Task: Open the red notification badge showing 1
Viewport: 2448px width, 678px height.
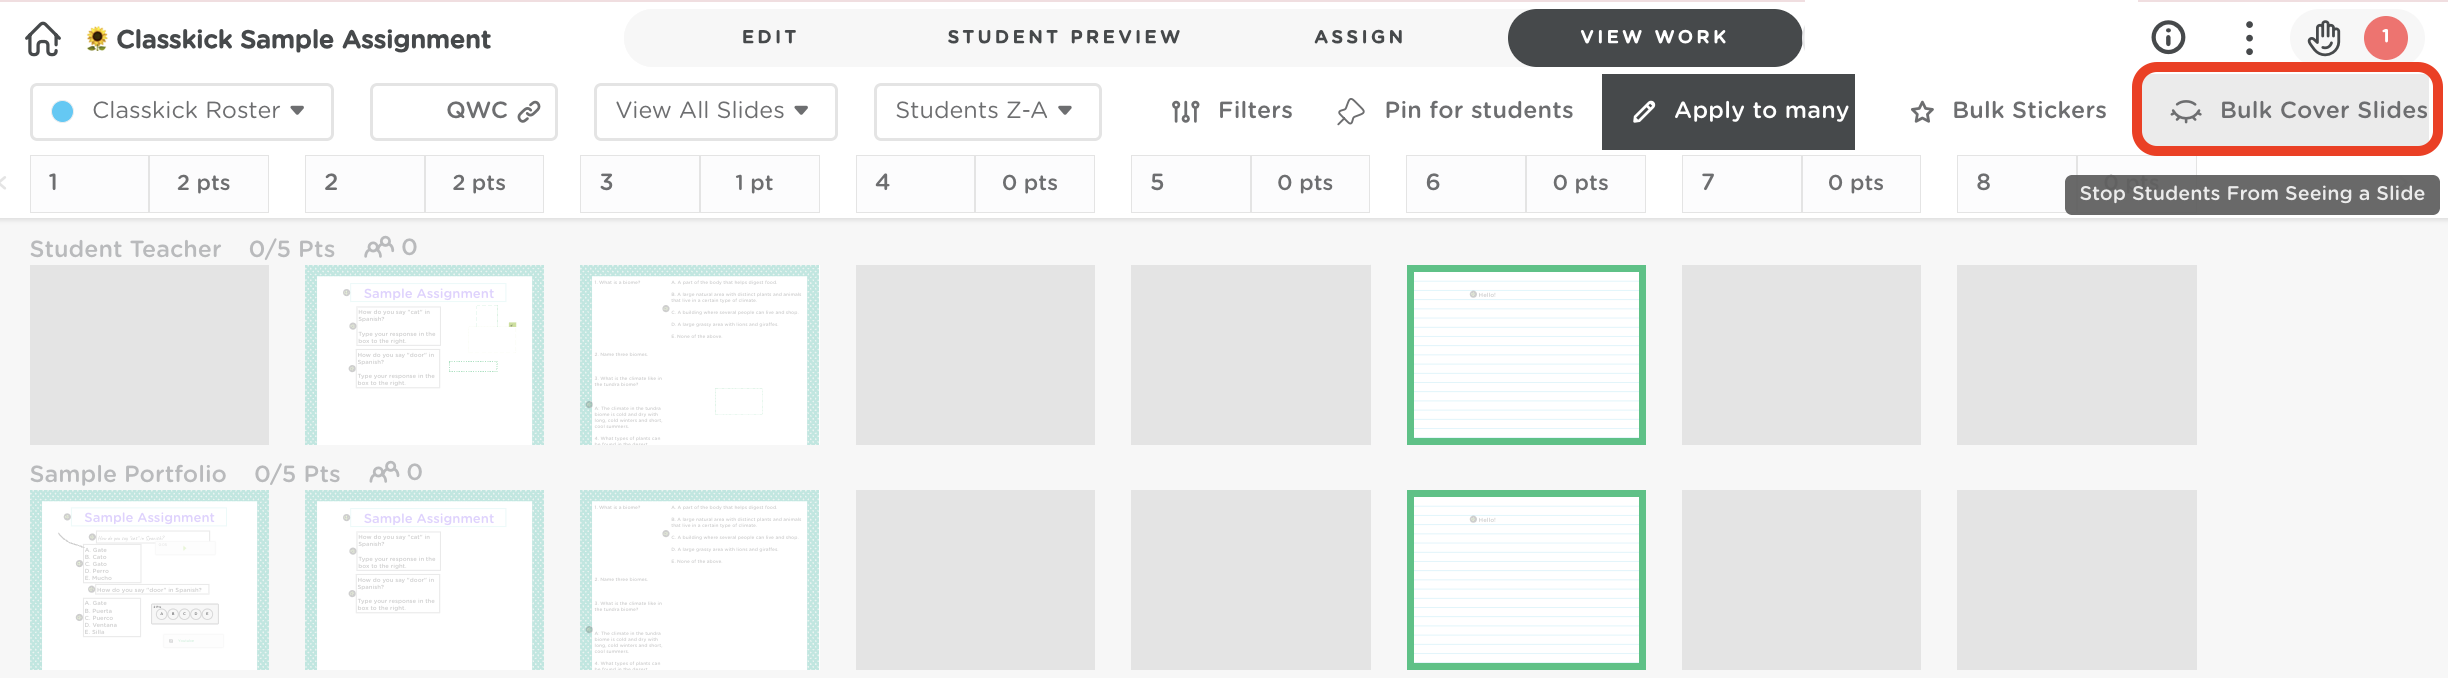Action: pyautogui.click(x=2386, y=38)
